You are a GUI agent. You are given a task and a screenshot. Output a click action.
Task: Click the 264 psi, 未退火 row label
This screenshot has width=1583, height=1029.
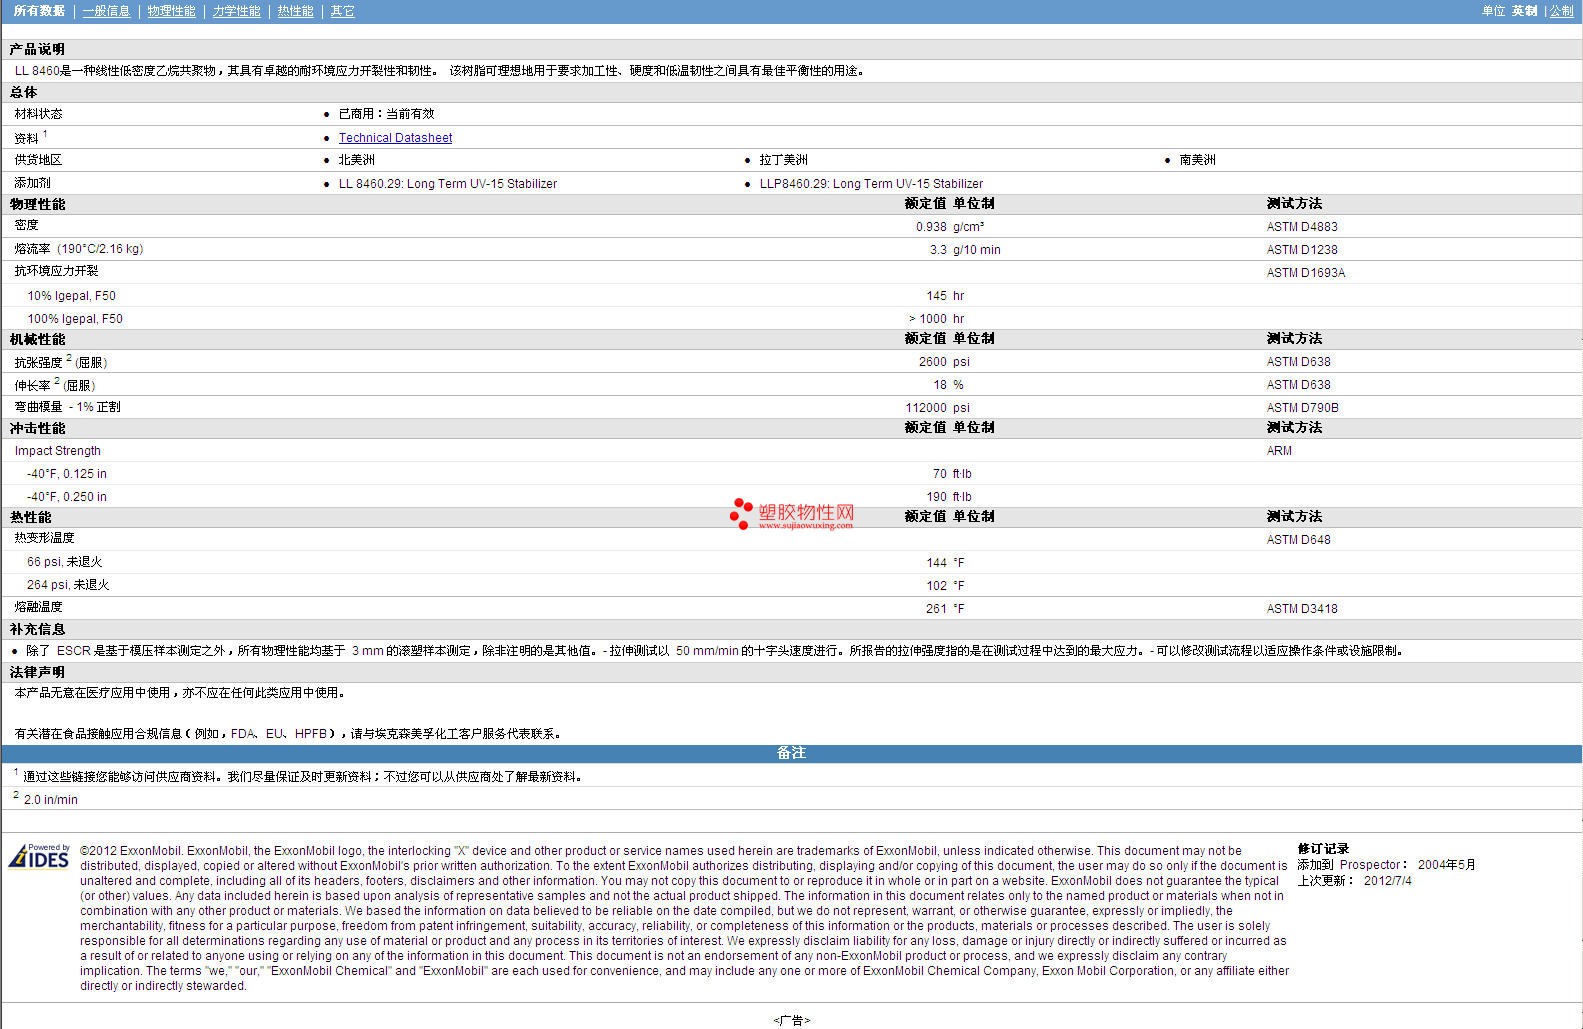pyautogui.click(x=68, y=585)
